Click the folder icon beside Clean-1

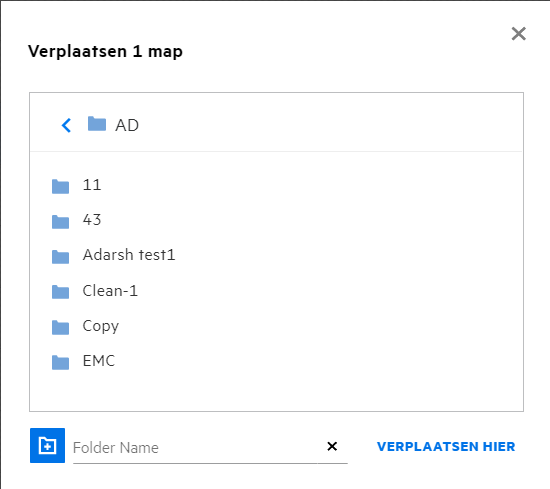click(60, 292)
